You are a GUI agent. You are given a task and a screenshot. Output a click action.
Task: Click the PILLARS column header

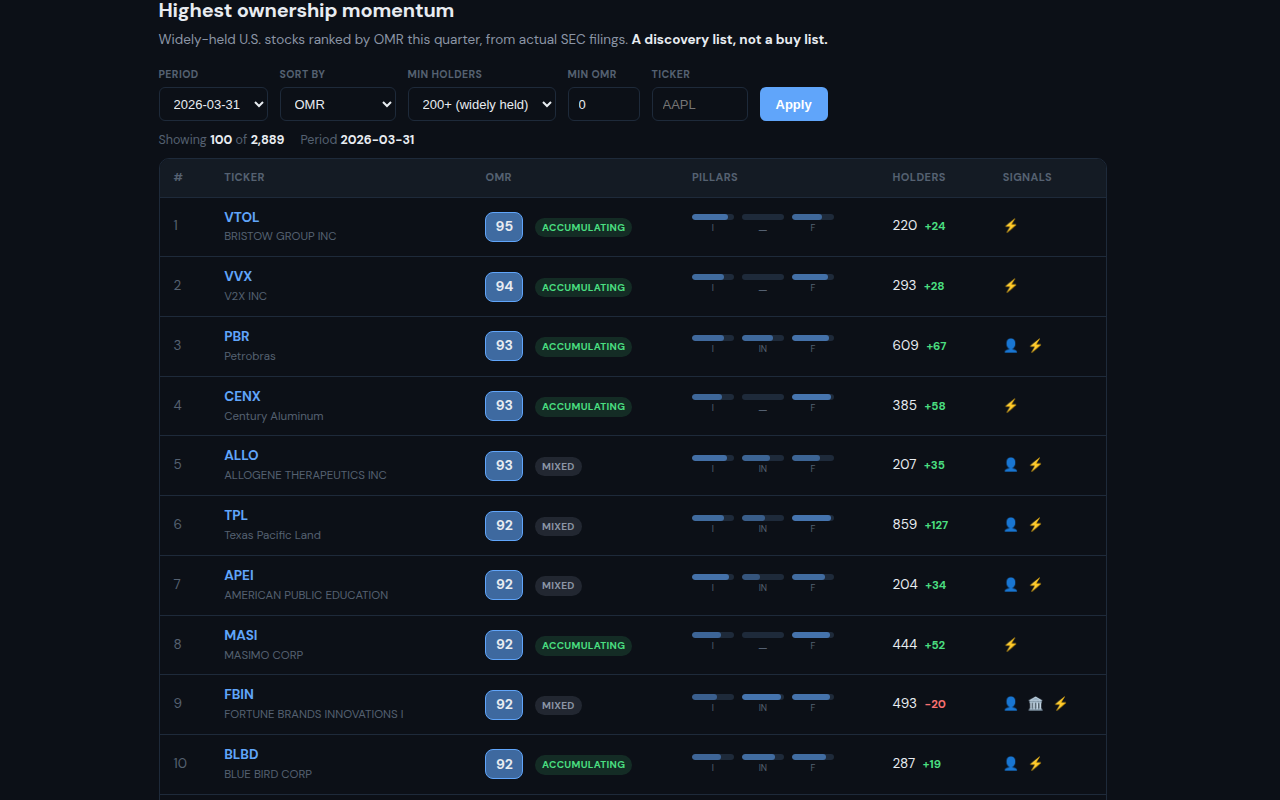[x=715, y=177]
